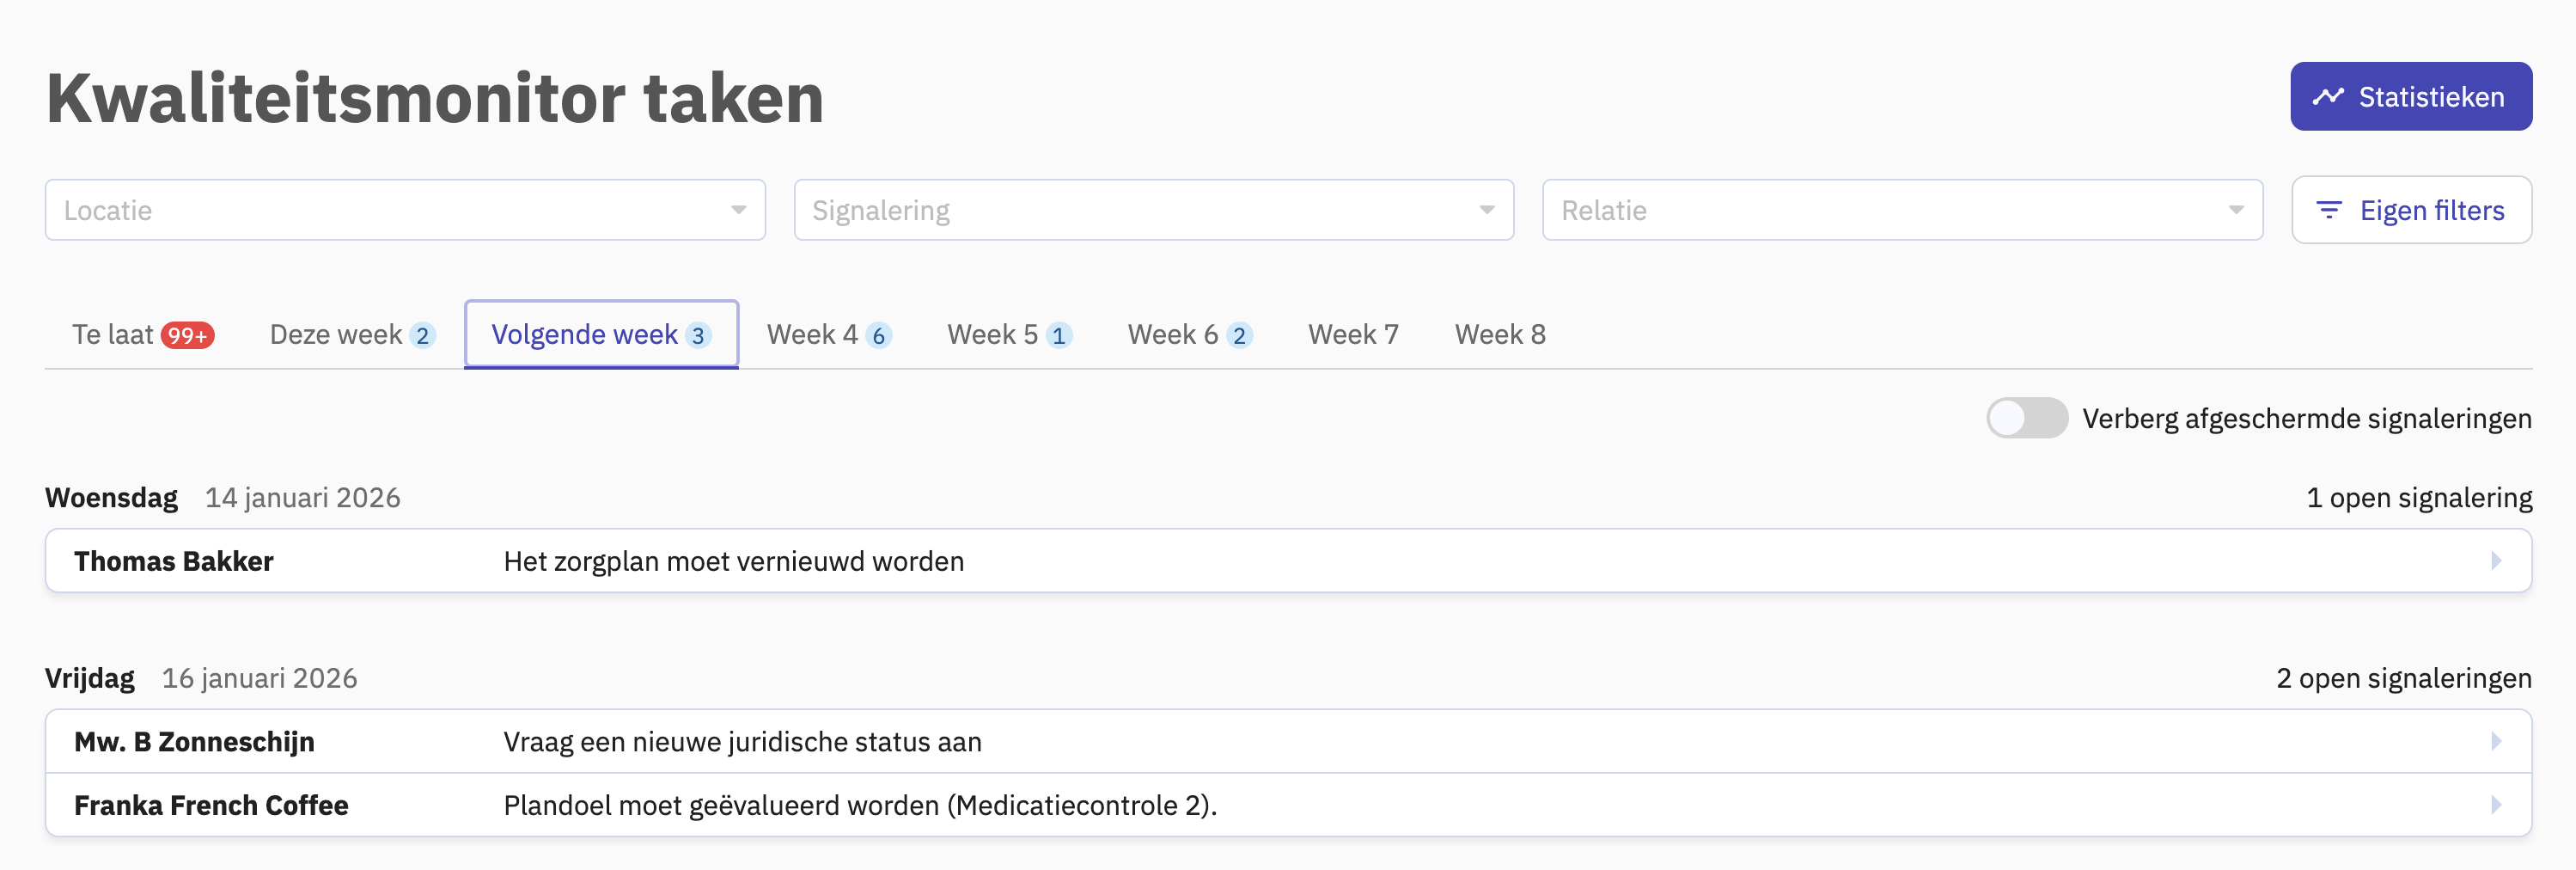Select the Volgende week tab

pyautogui.click(x=585, y=334)
